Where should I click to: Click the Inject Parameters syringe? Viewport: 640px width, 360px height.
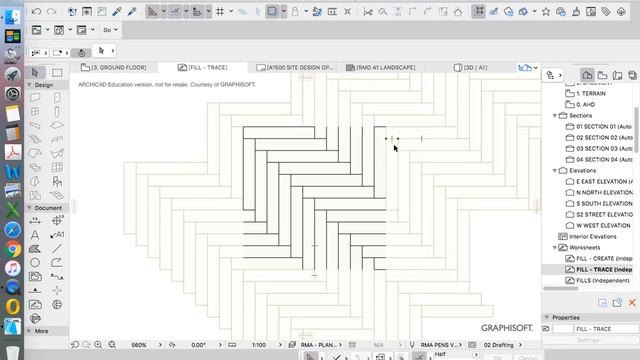click(131, 11)
